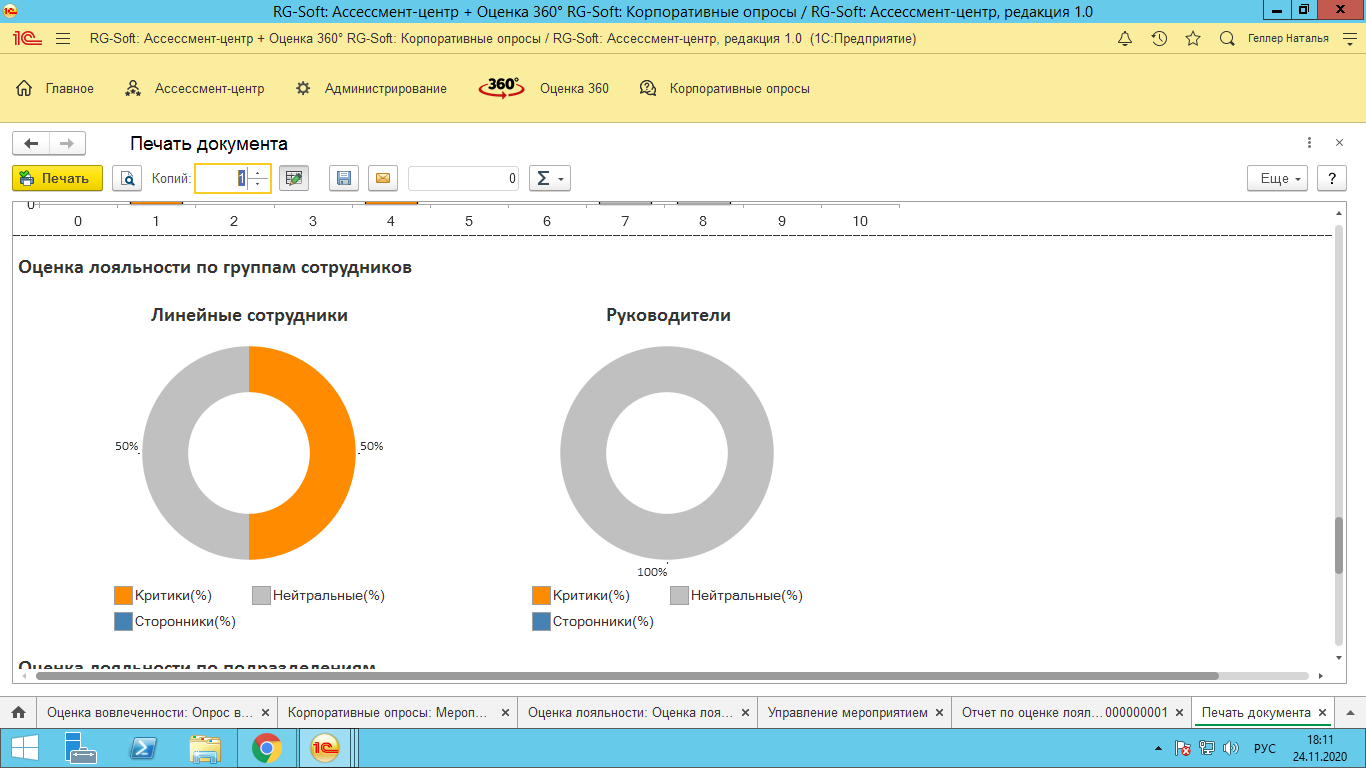Image resolution: width=1366 pixels, height=768 pixels.
Task: Go back with left arrow button
Action: (31, 144)
